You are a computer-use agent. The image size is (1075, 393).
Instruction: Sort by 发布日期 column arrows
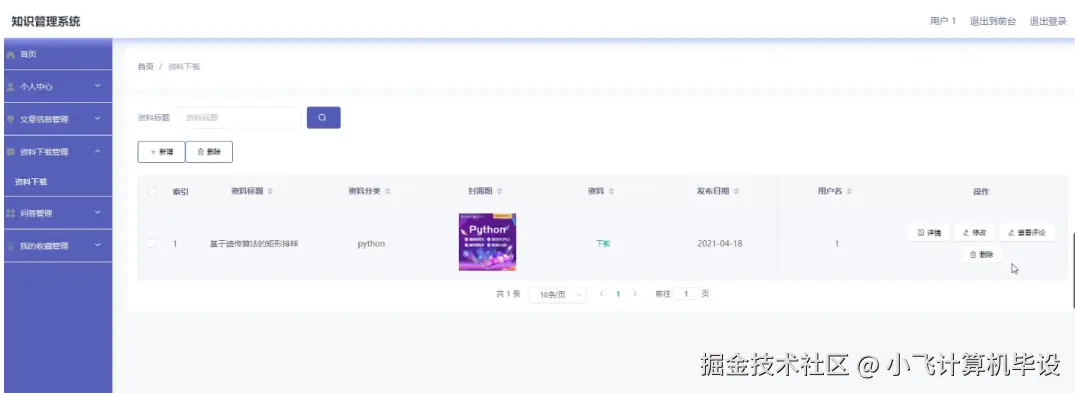[736, 191]
